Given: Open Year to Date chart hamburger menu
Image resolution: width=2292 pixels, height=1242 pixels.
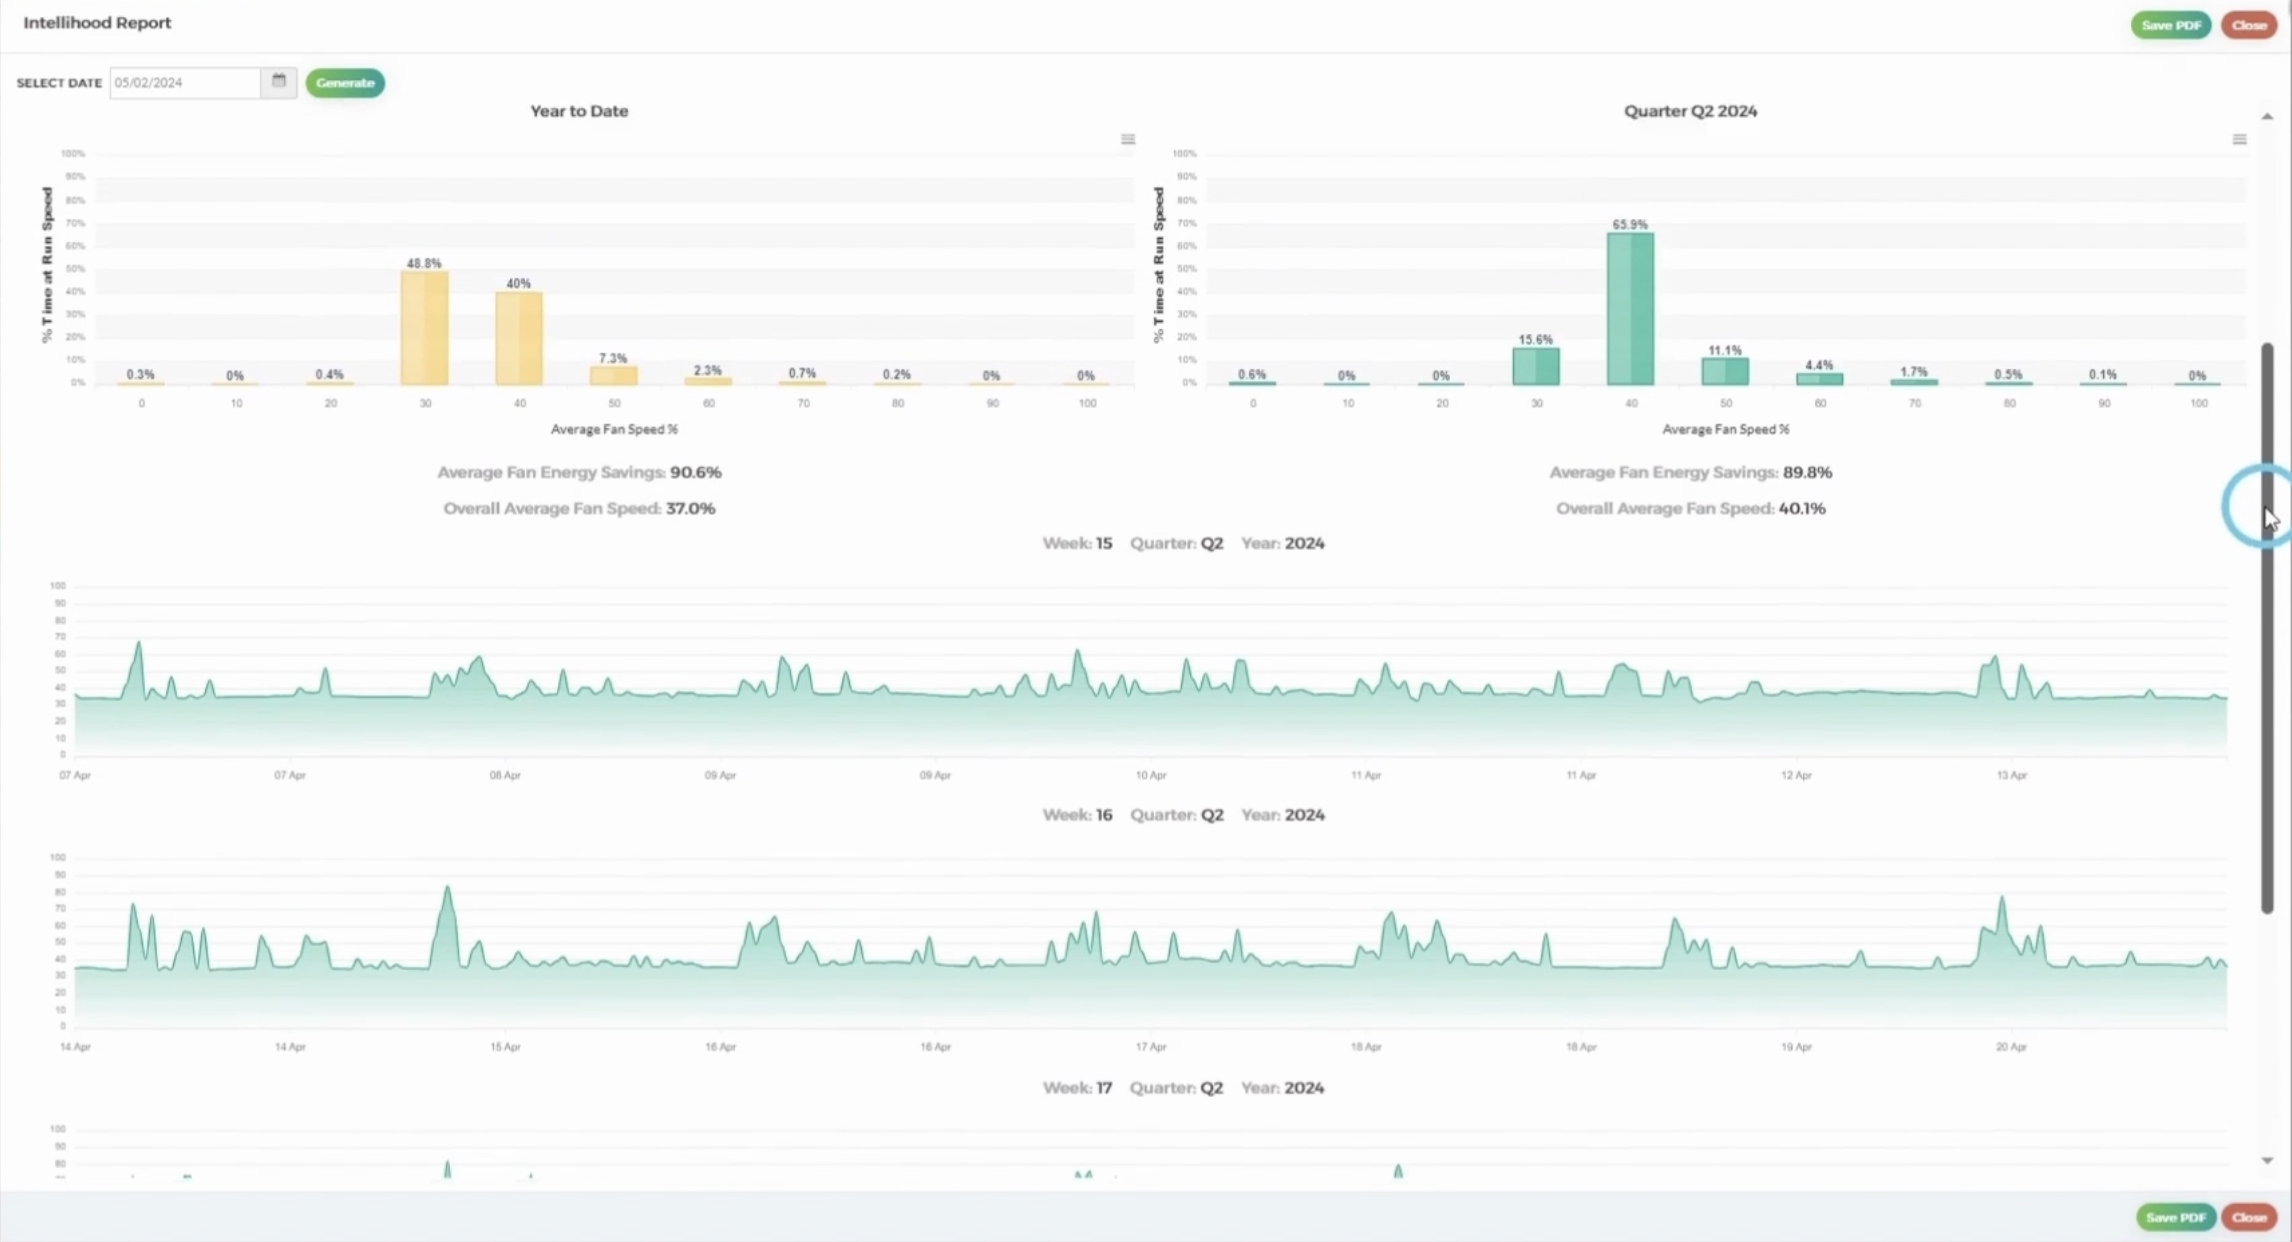Looking at the screenshot, I should pos(1128,139).
